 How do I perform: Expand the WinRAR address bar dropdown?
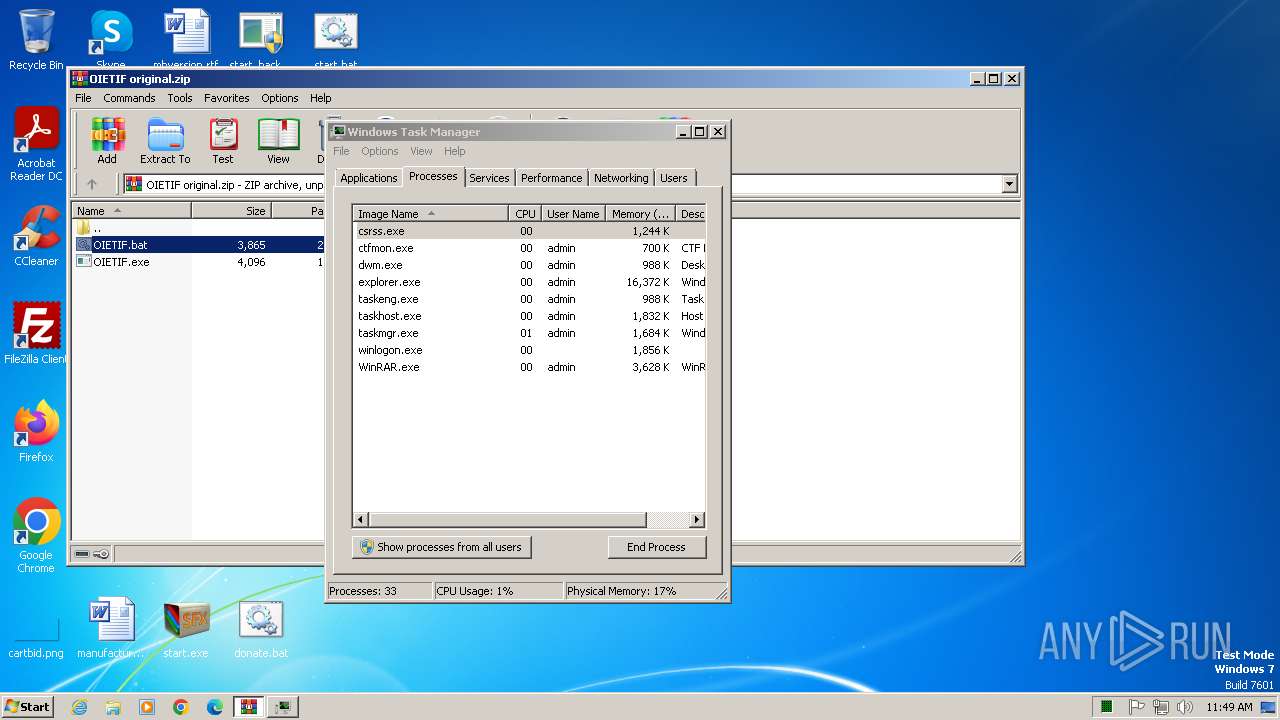coord(1009,184)
